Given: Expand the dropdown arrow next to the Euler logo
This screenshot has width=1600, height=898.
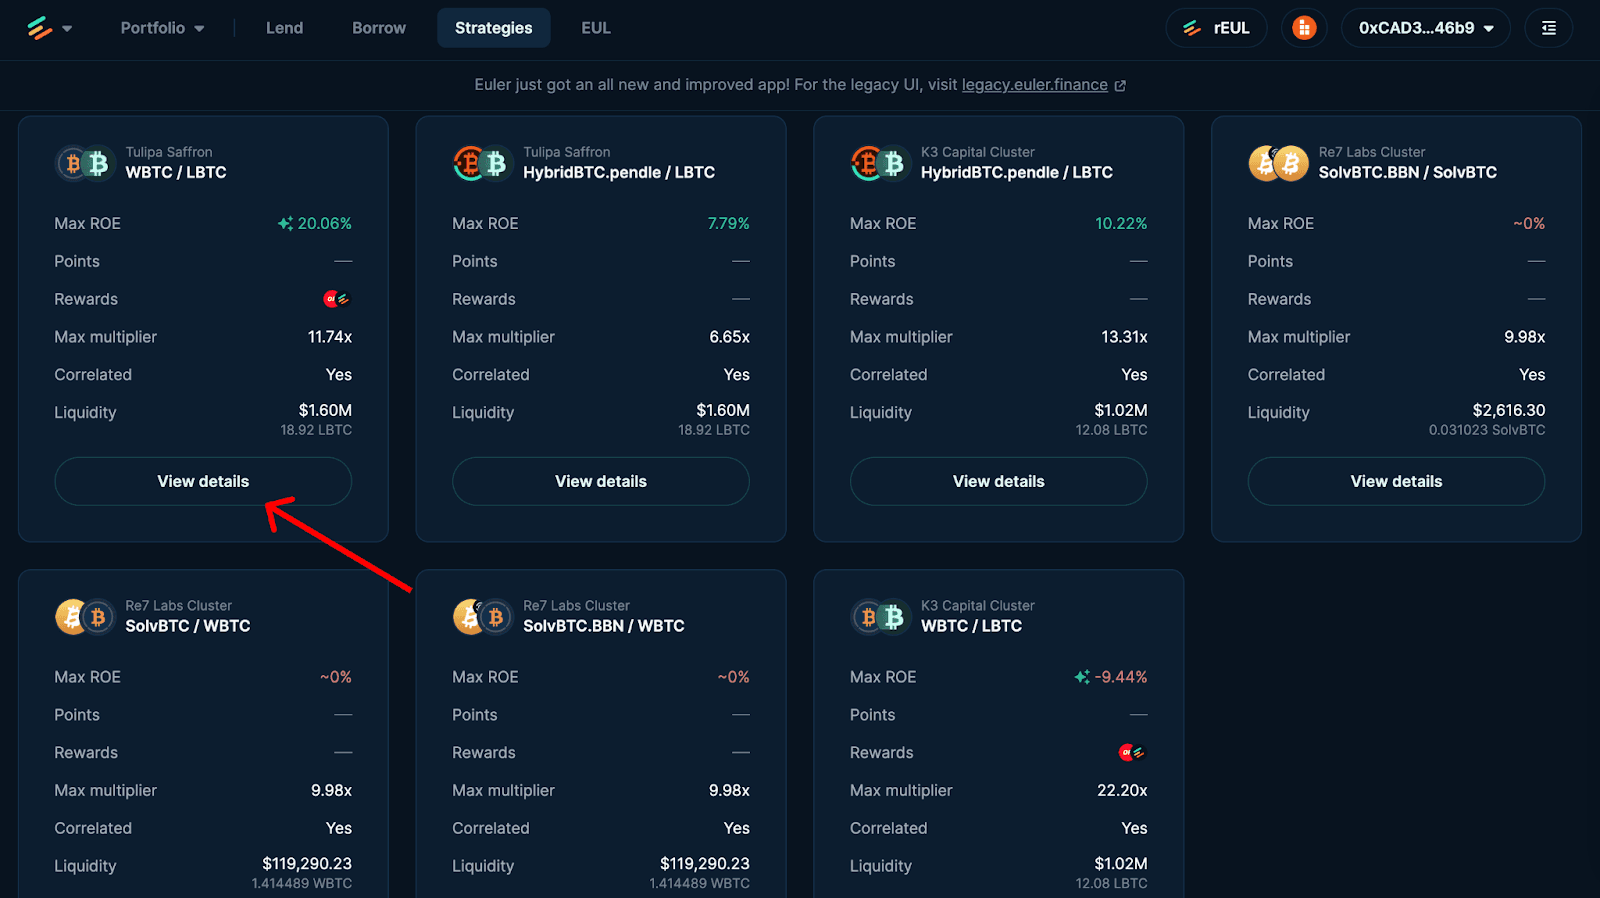Looking at the screenshot, I should coord(67,29).
